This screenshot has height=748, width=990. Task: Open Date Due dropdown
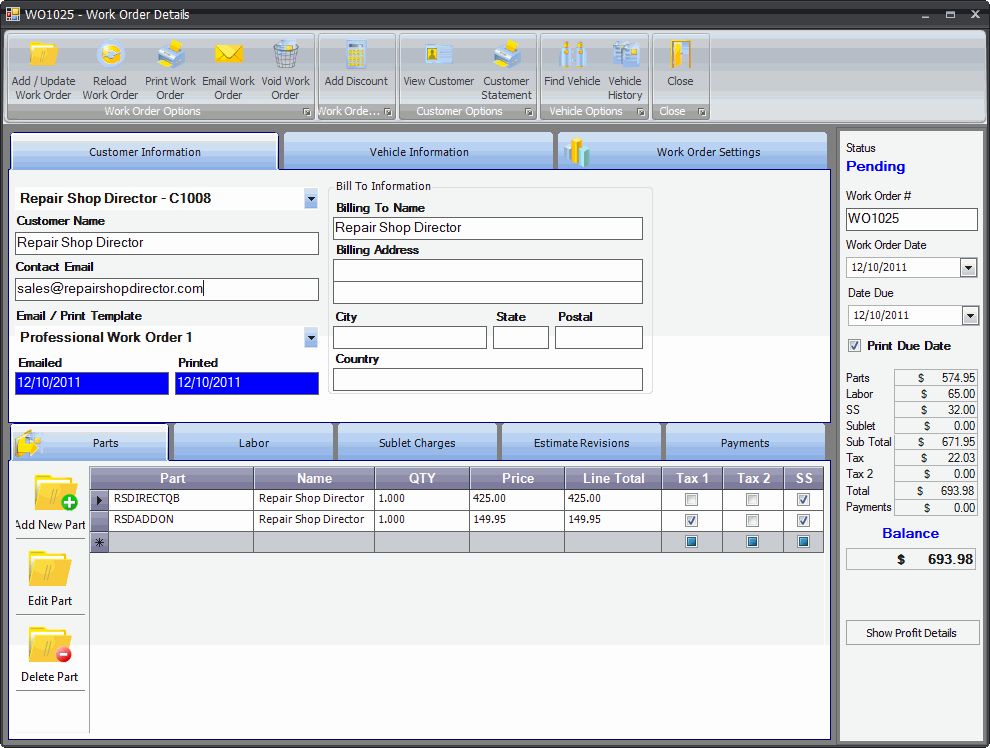970,316
